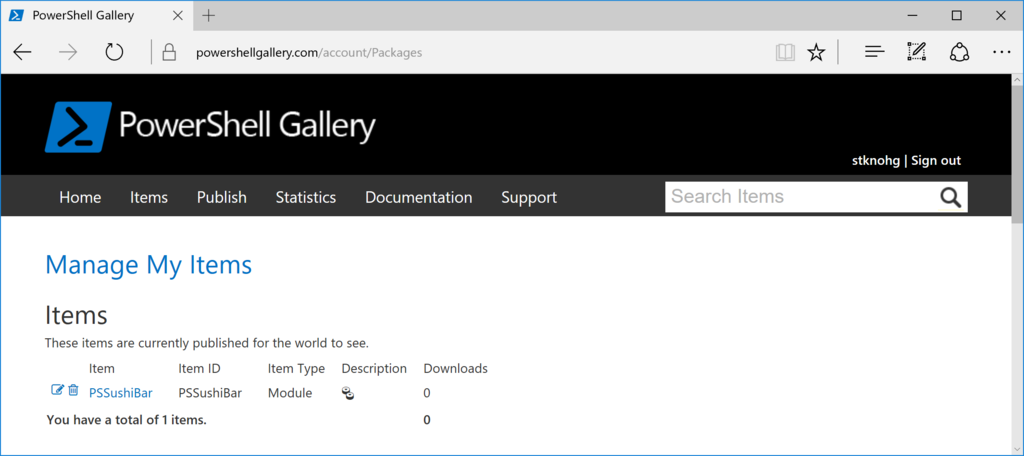The height and width of the screenshot is (456, 1024).
Task: Add page to favorites star icon
Action: (816, 52)
